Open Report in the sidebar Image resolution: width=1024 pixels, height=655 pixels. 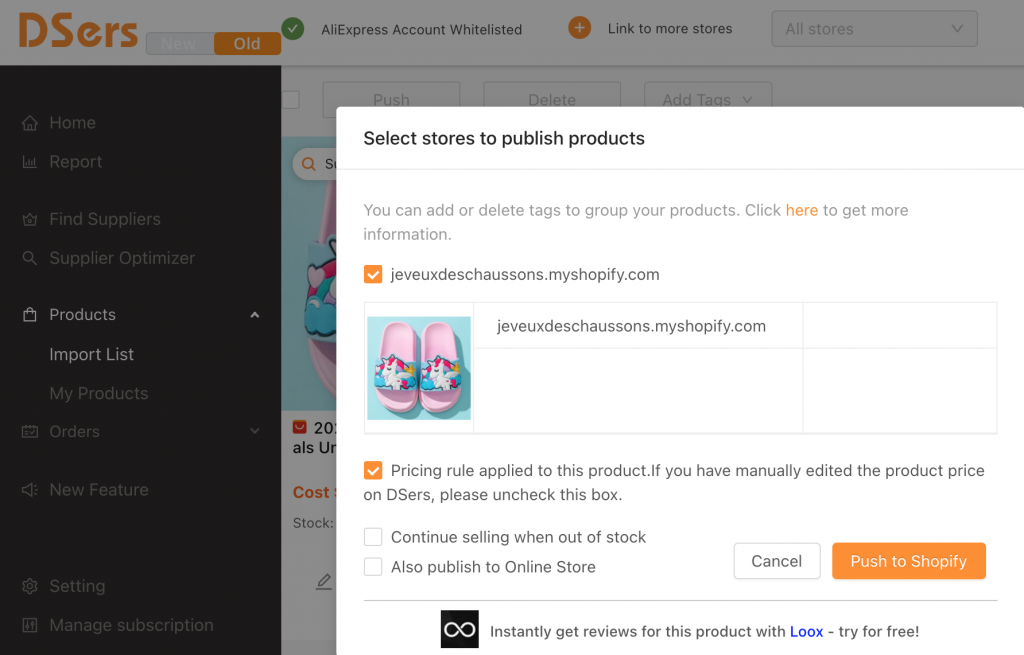pos(76,162)
